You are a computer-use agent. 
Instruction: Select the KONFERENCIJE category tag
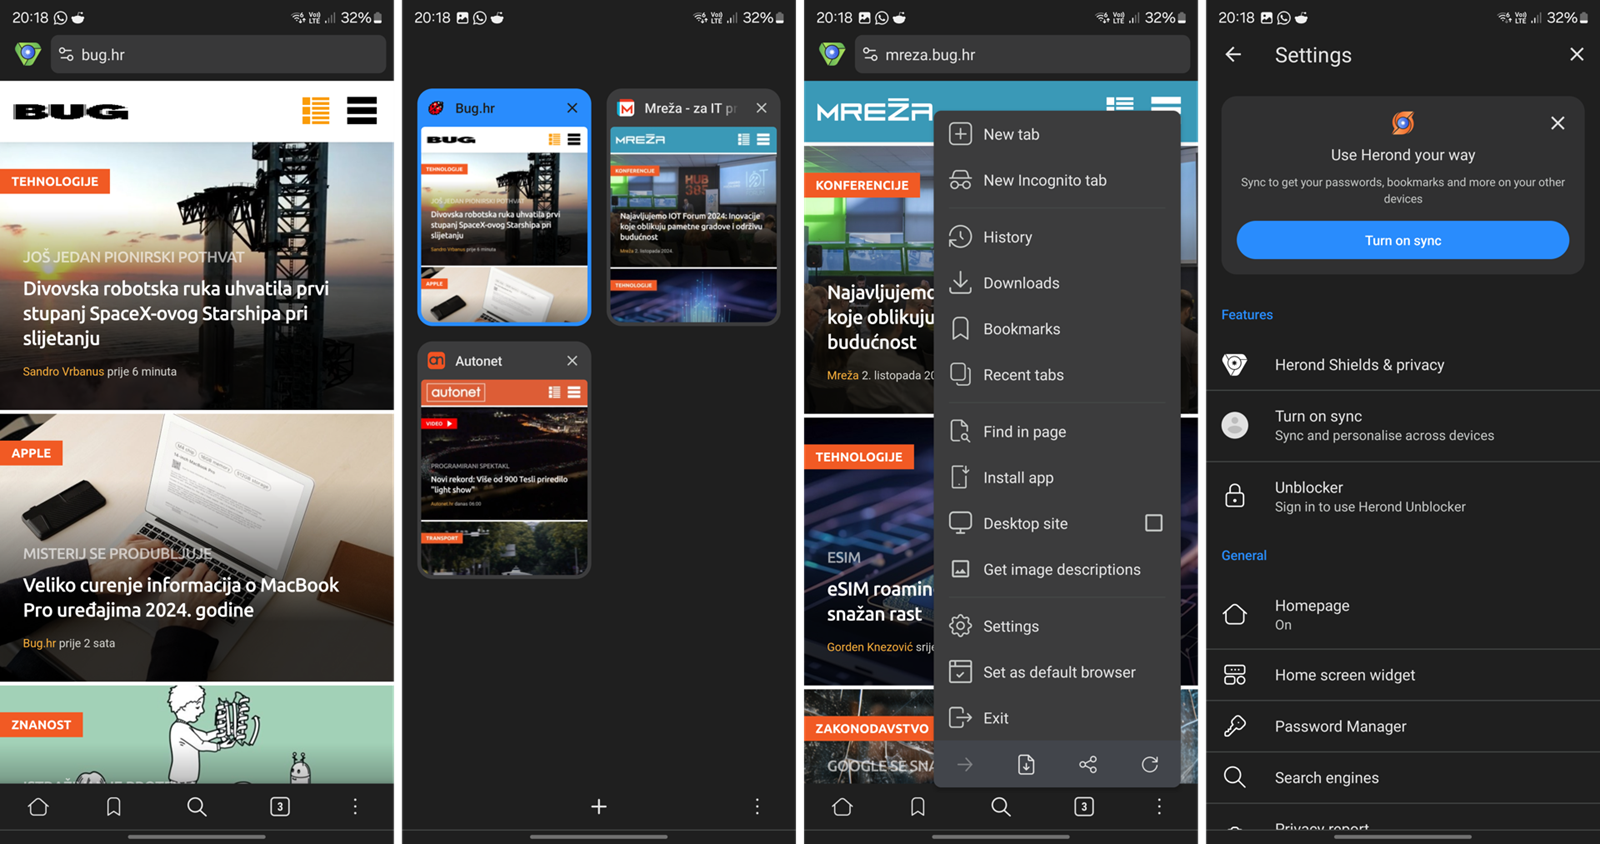point(861,185)
